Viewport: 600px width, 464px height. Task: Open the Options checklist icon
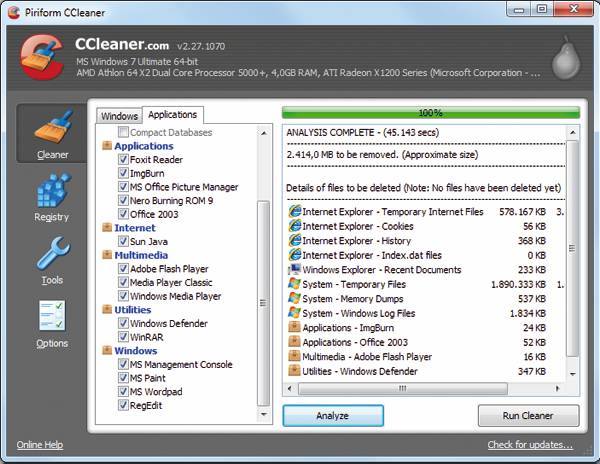[x=52, y=322]
